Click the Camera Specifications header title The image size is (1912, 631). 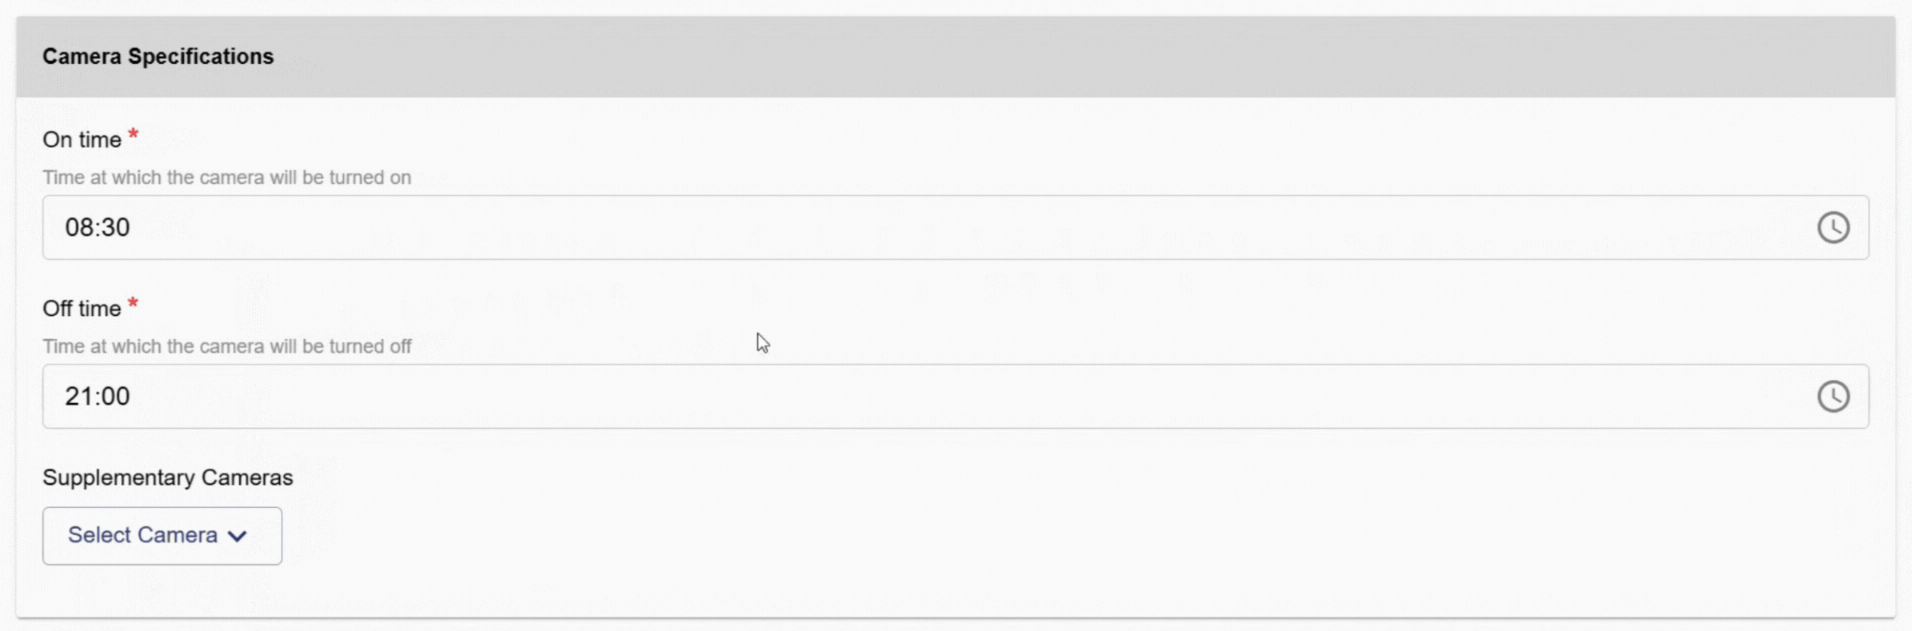click(158, 57)
